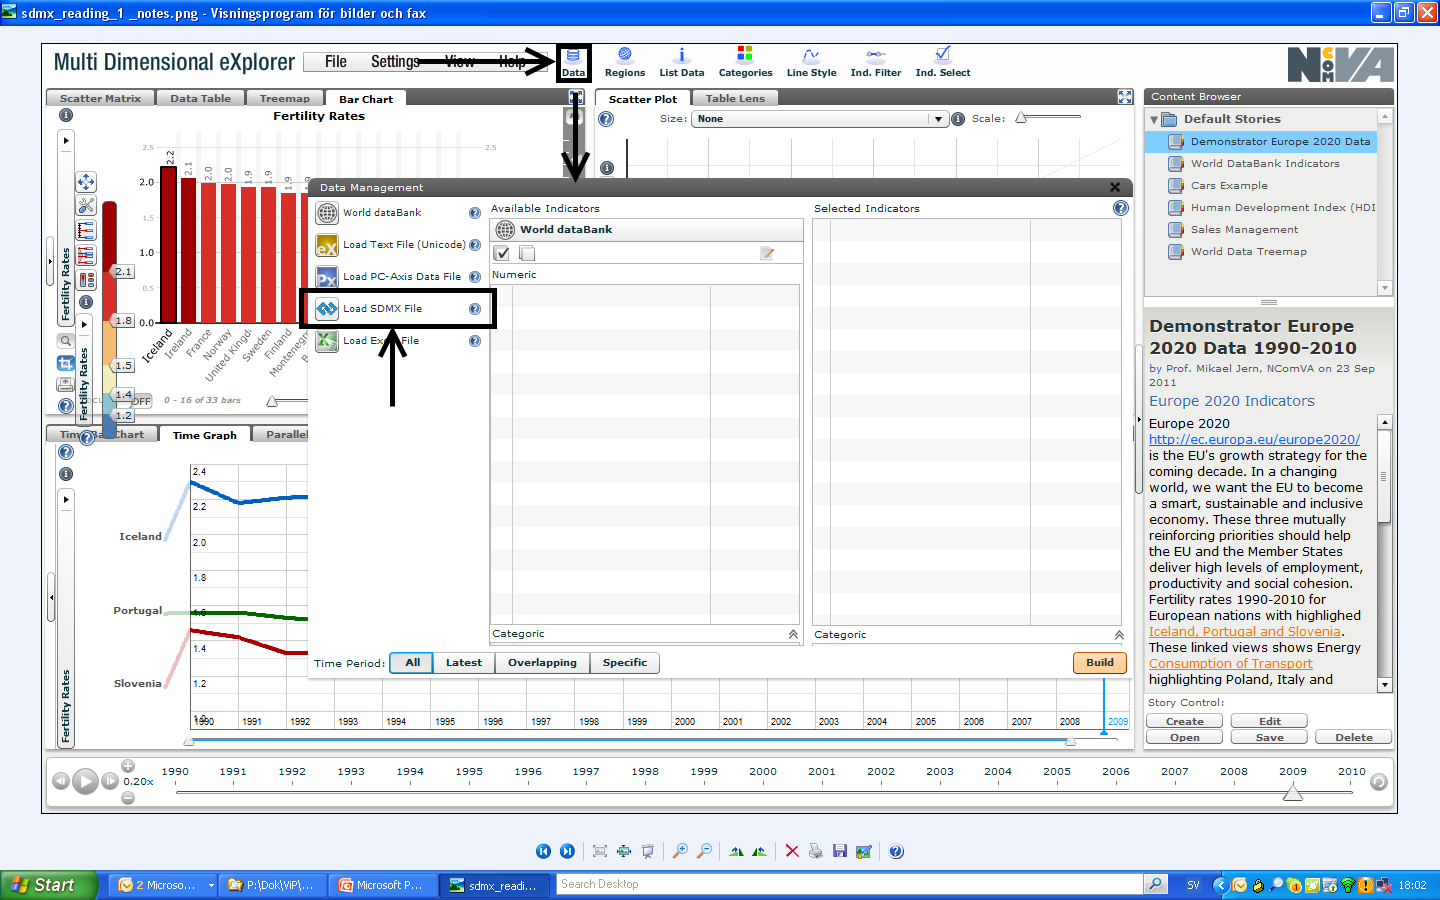Expand Available Indicators Categoric section
The width and height of the screenshot is (1440, 900).
[793, 634]
